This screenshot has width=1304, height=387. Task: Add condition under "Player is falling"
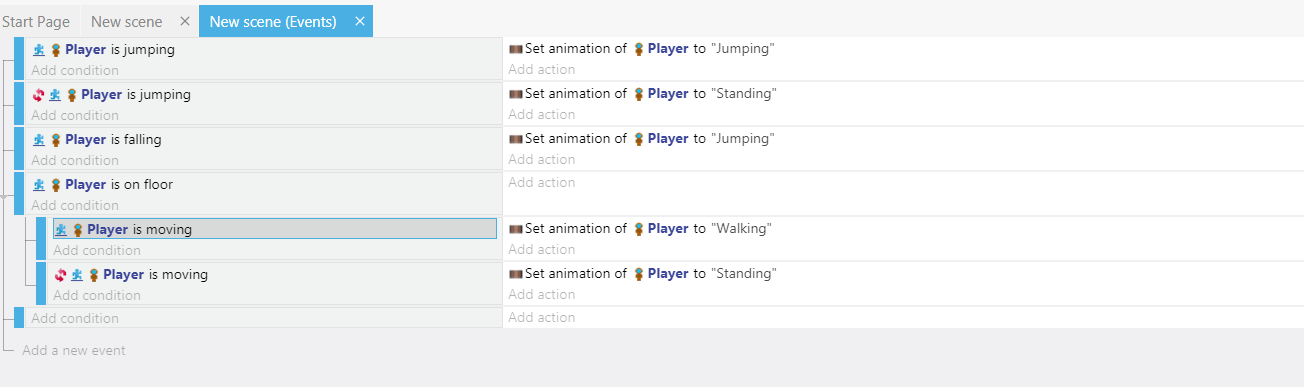pyautogui.click(x=75, y=160)
